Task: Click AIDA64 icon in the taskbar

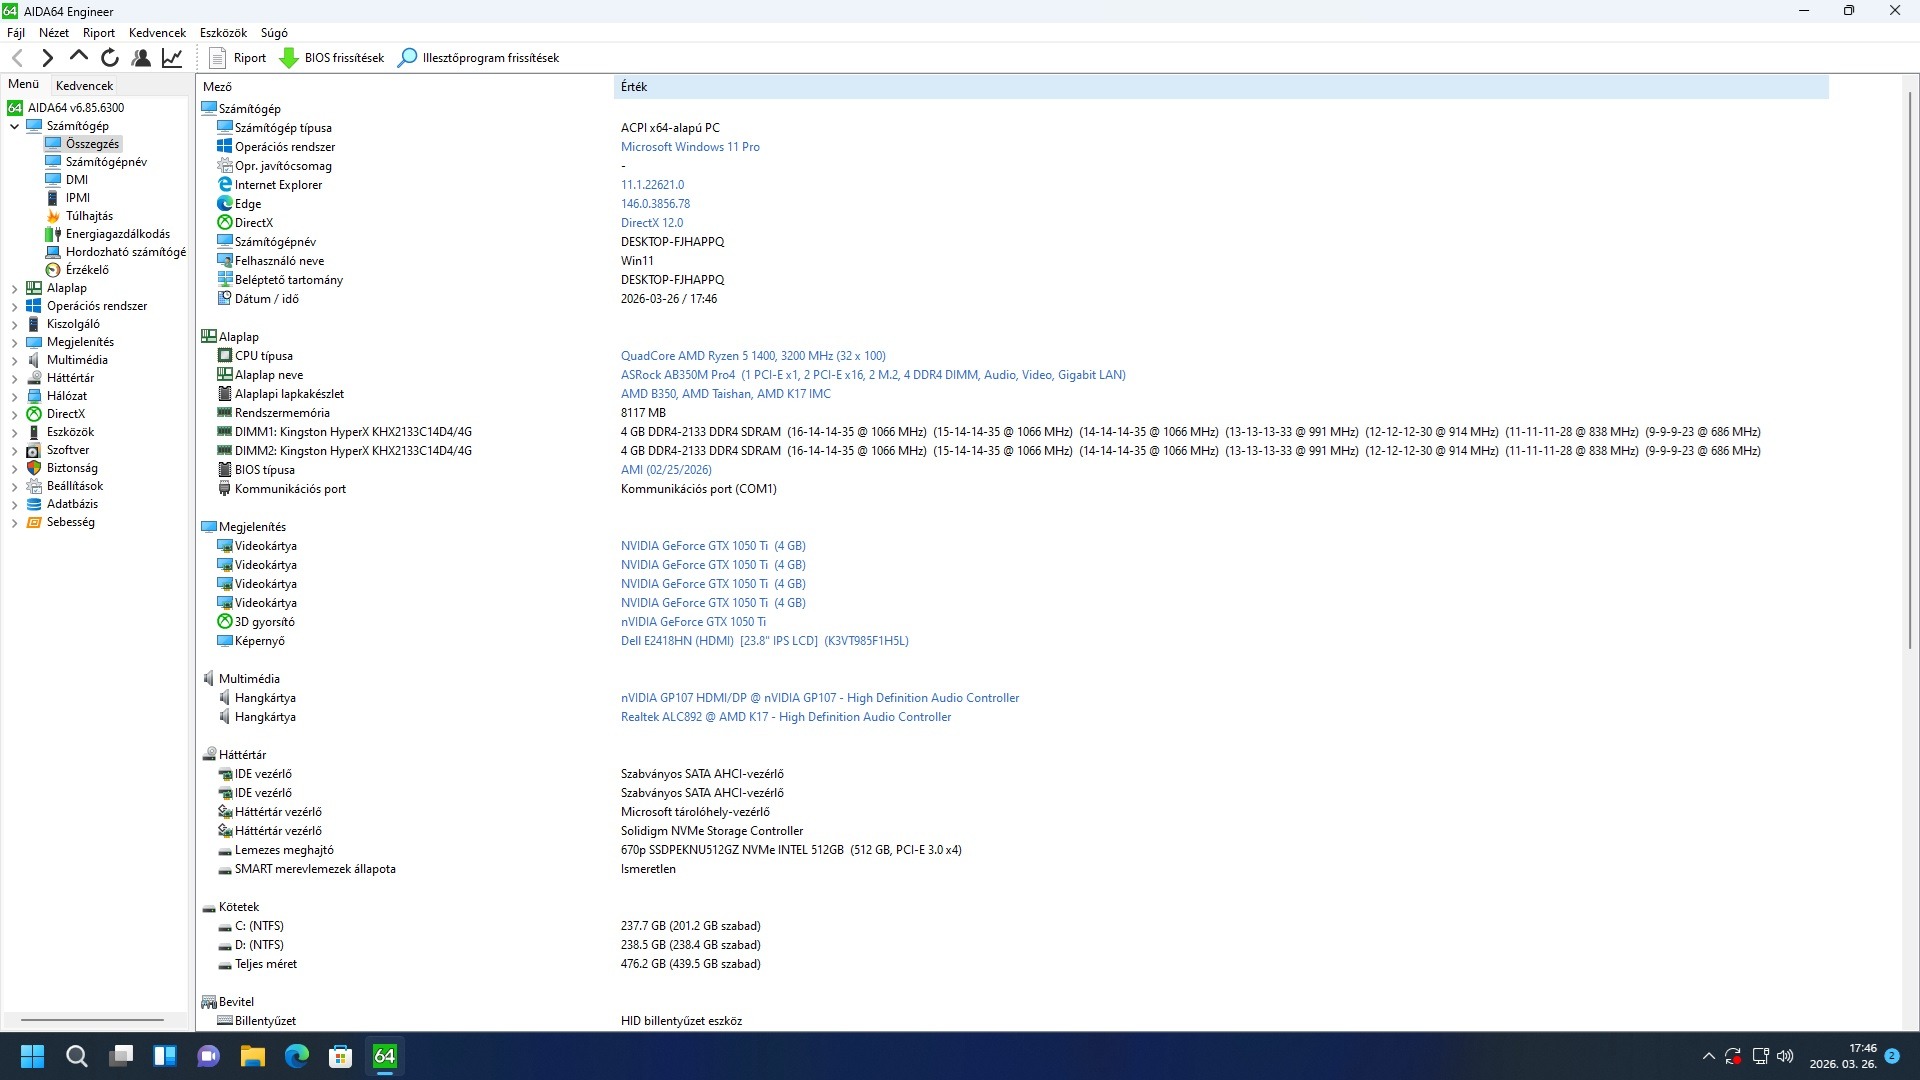Action: click(385, 1056)
